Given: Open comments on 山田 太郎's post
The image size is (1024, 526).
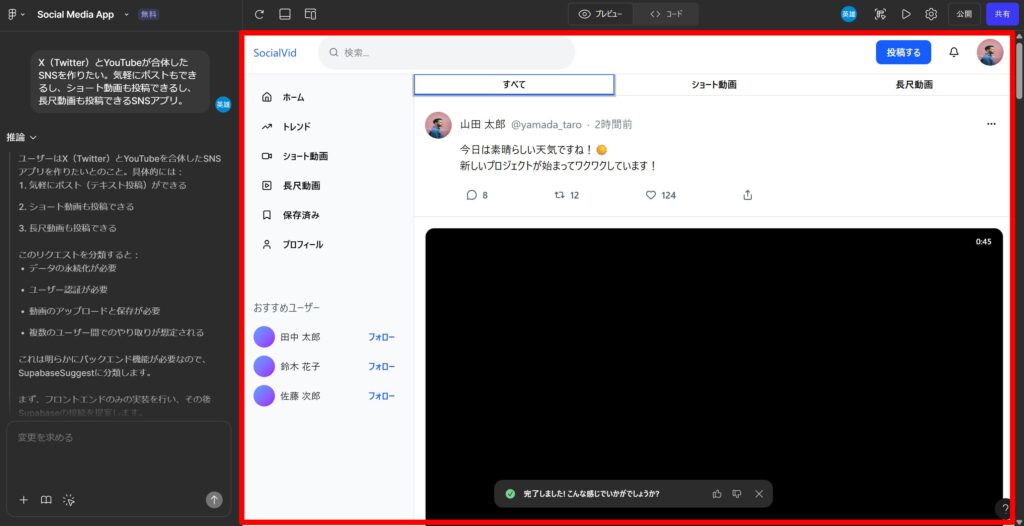Looking at the screenshot, I should click(471, 195).
